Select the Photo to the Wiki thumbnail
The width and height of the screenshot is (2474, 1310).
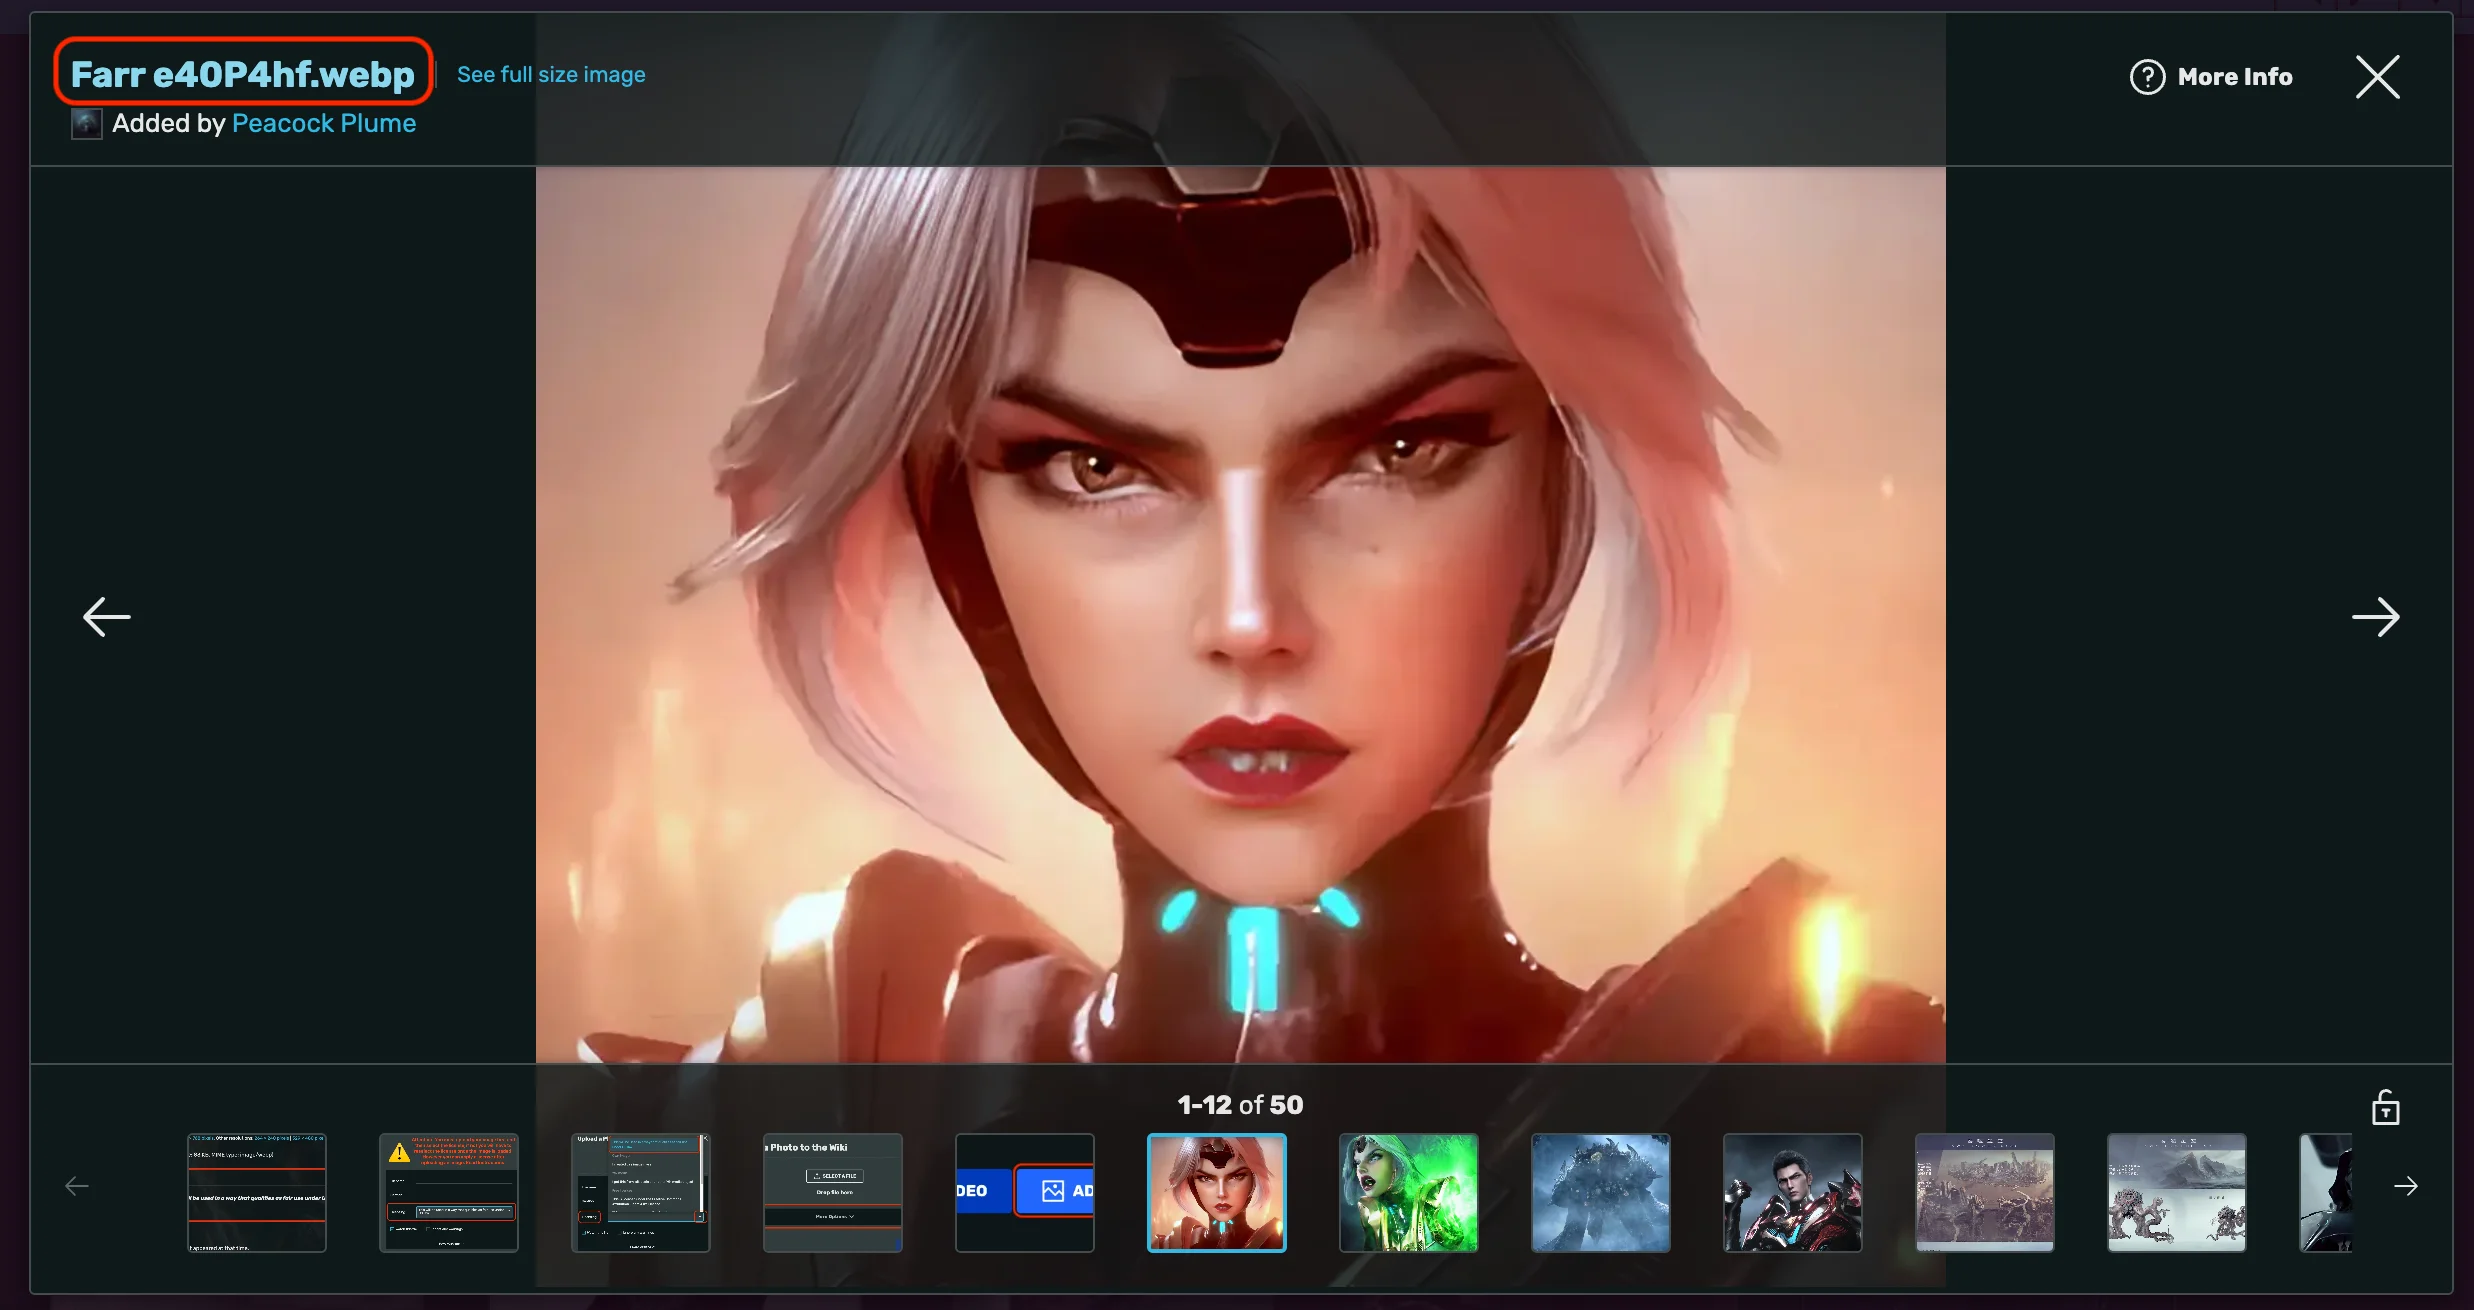coord(832,1192)
